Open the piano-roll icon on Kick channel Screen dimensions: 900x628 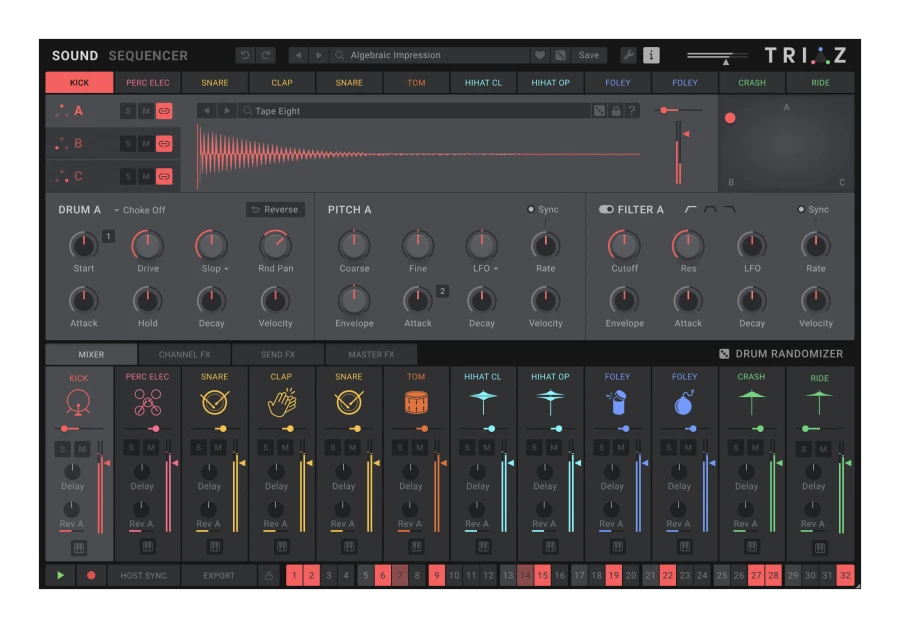coord(79,548)
